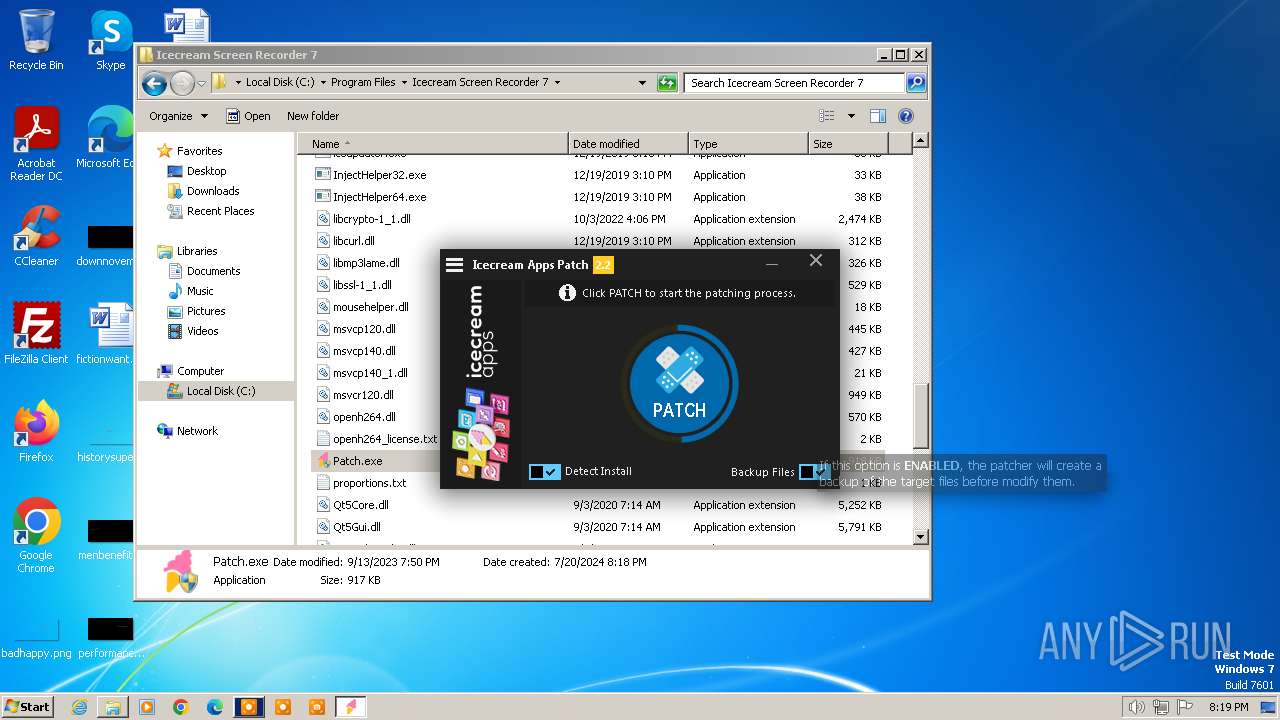Click the round PATCH button
1280x720 pixels.
pos(680,384)
